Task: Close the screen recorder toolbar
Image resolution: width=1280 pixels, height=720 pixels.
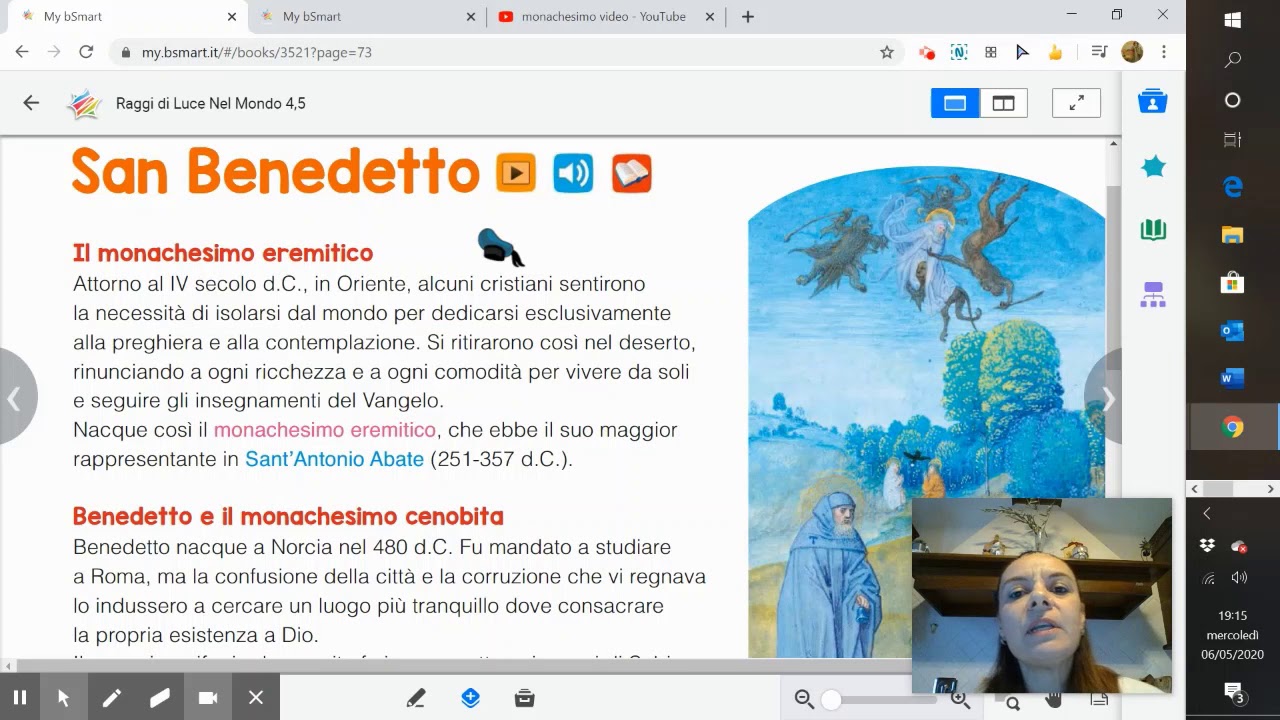Action: (x=256, y=698)
